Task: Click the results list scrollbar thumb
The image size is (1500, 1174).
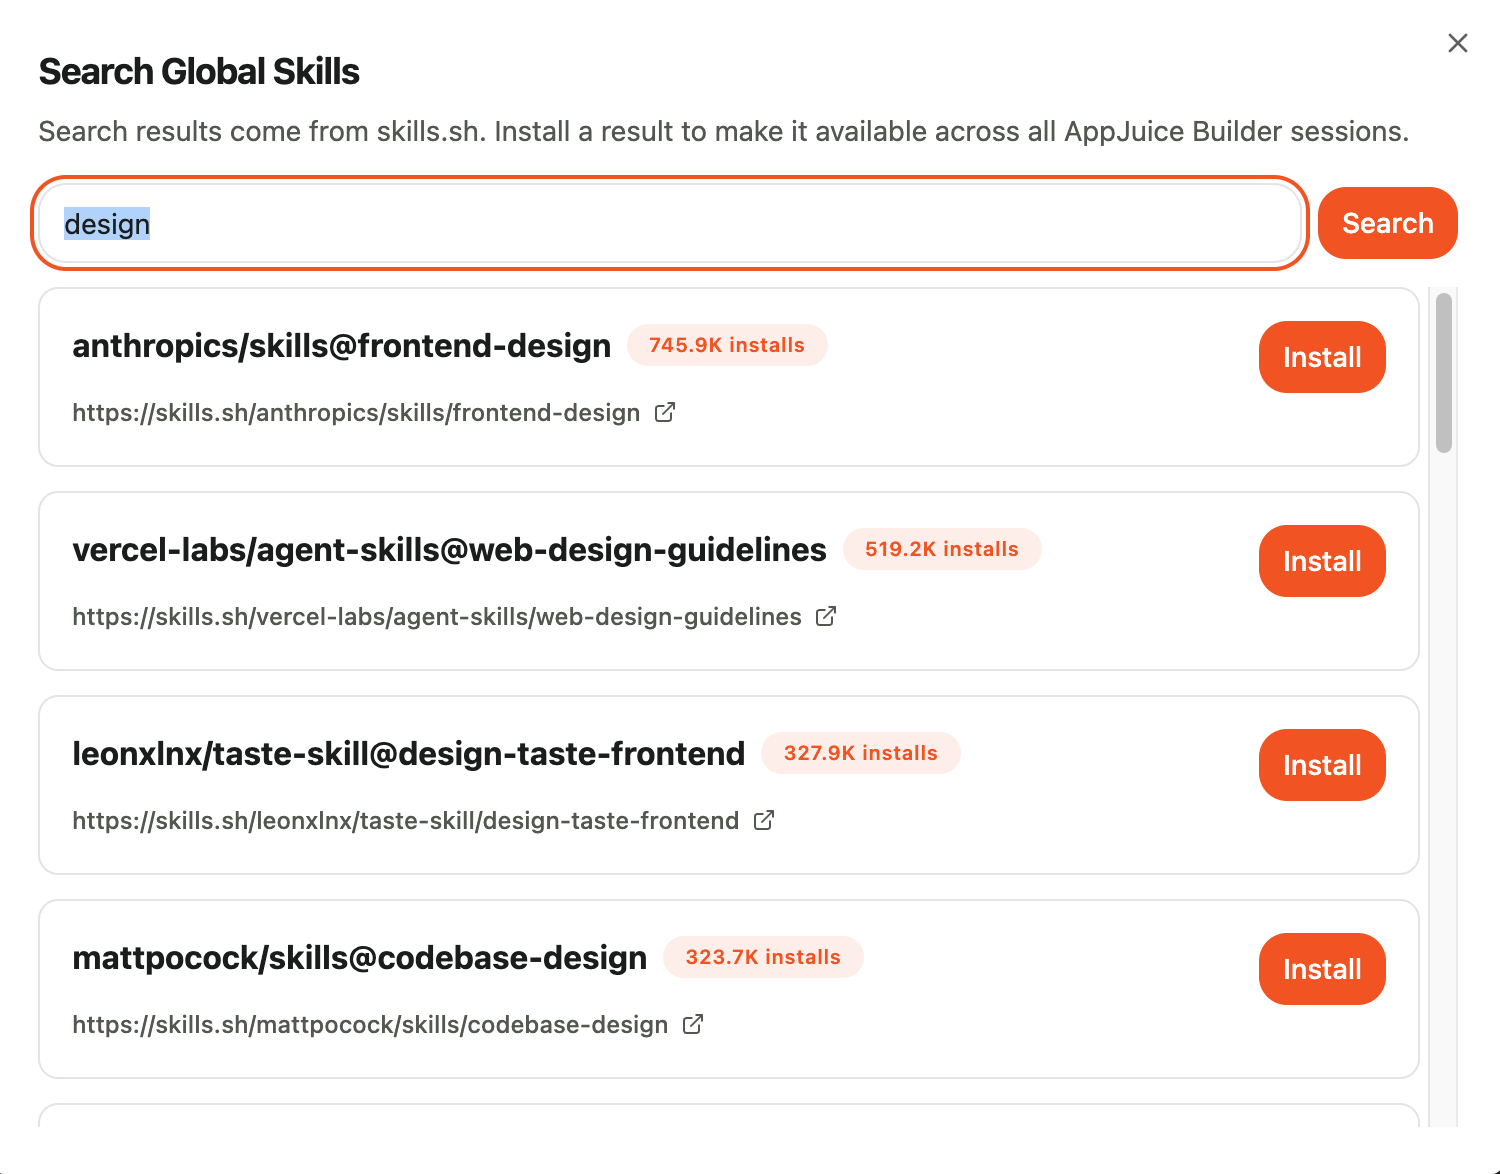Action: 1443,373
